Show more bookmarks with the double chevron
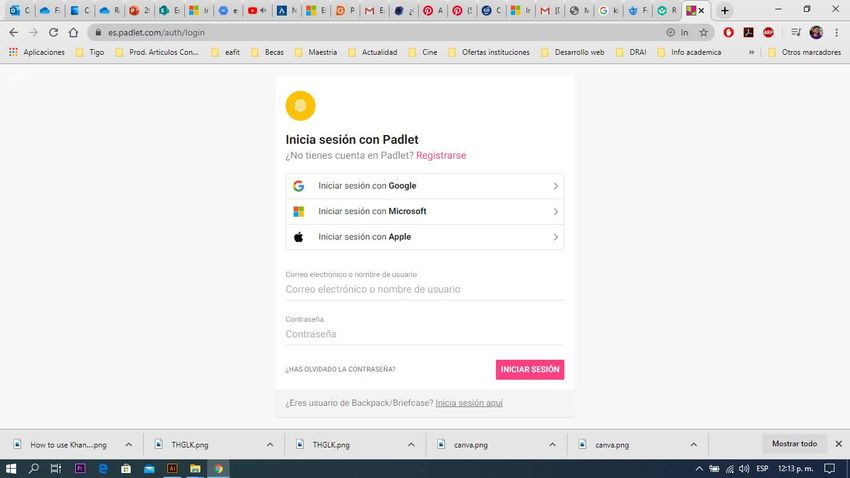The width and height of the screenshot is (850, 478). [x=751, y=52]
